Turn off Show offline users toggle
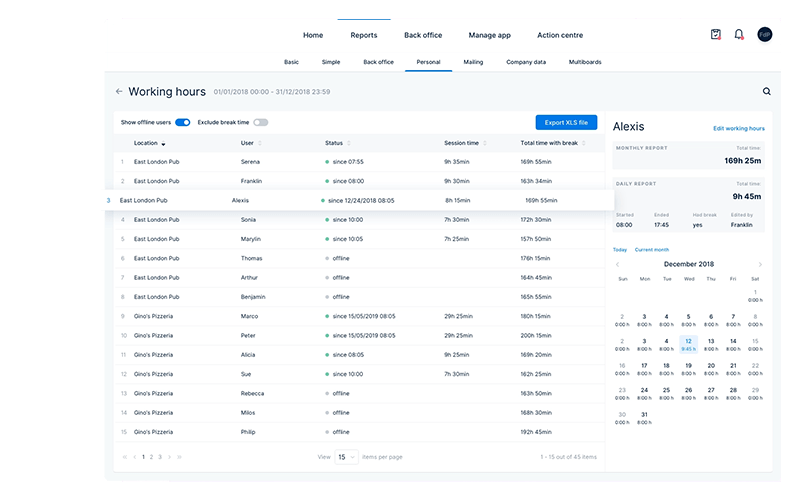 coord(182,122)
